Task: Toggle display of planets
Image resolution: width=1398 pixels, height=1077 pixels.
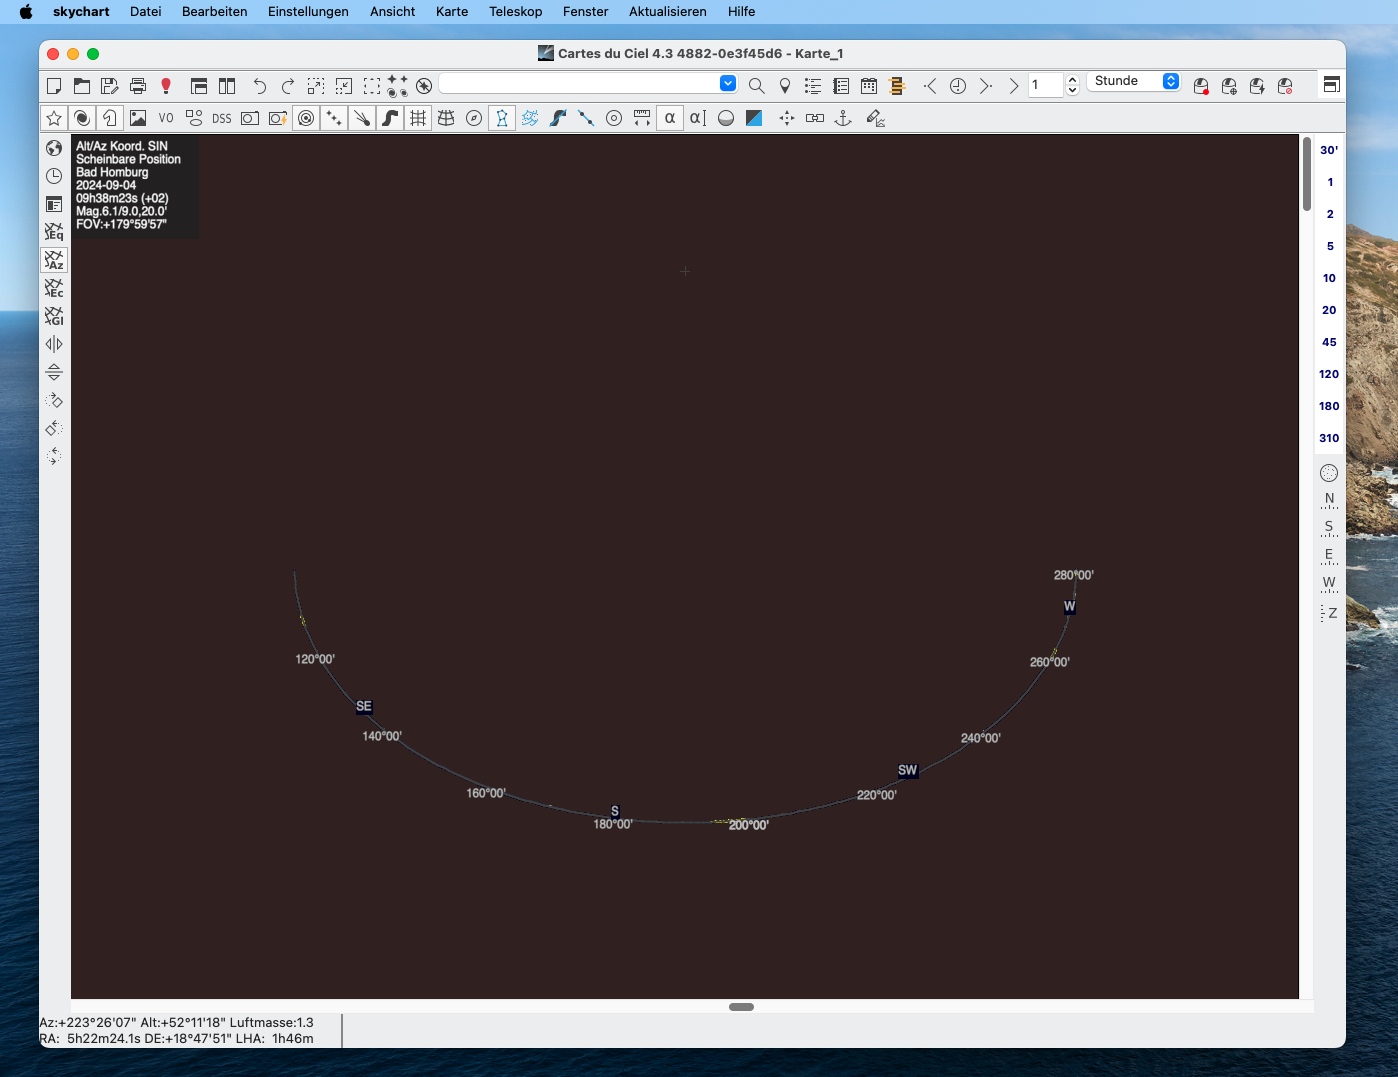Action: coord(306,118)
